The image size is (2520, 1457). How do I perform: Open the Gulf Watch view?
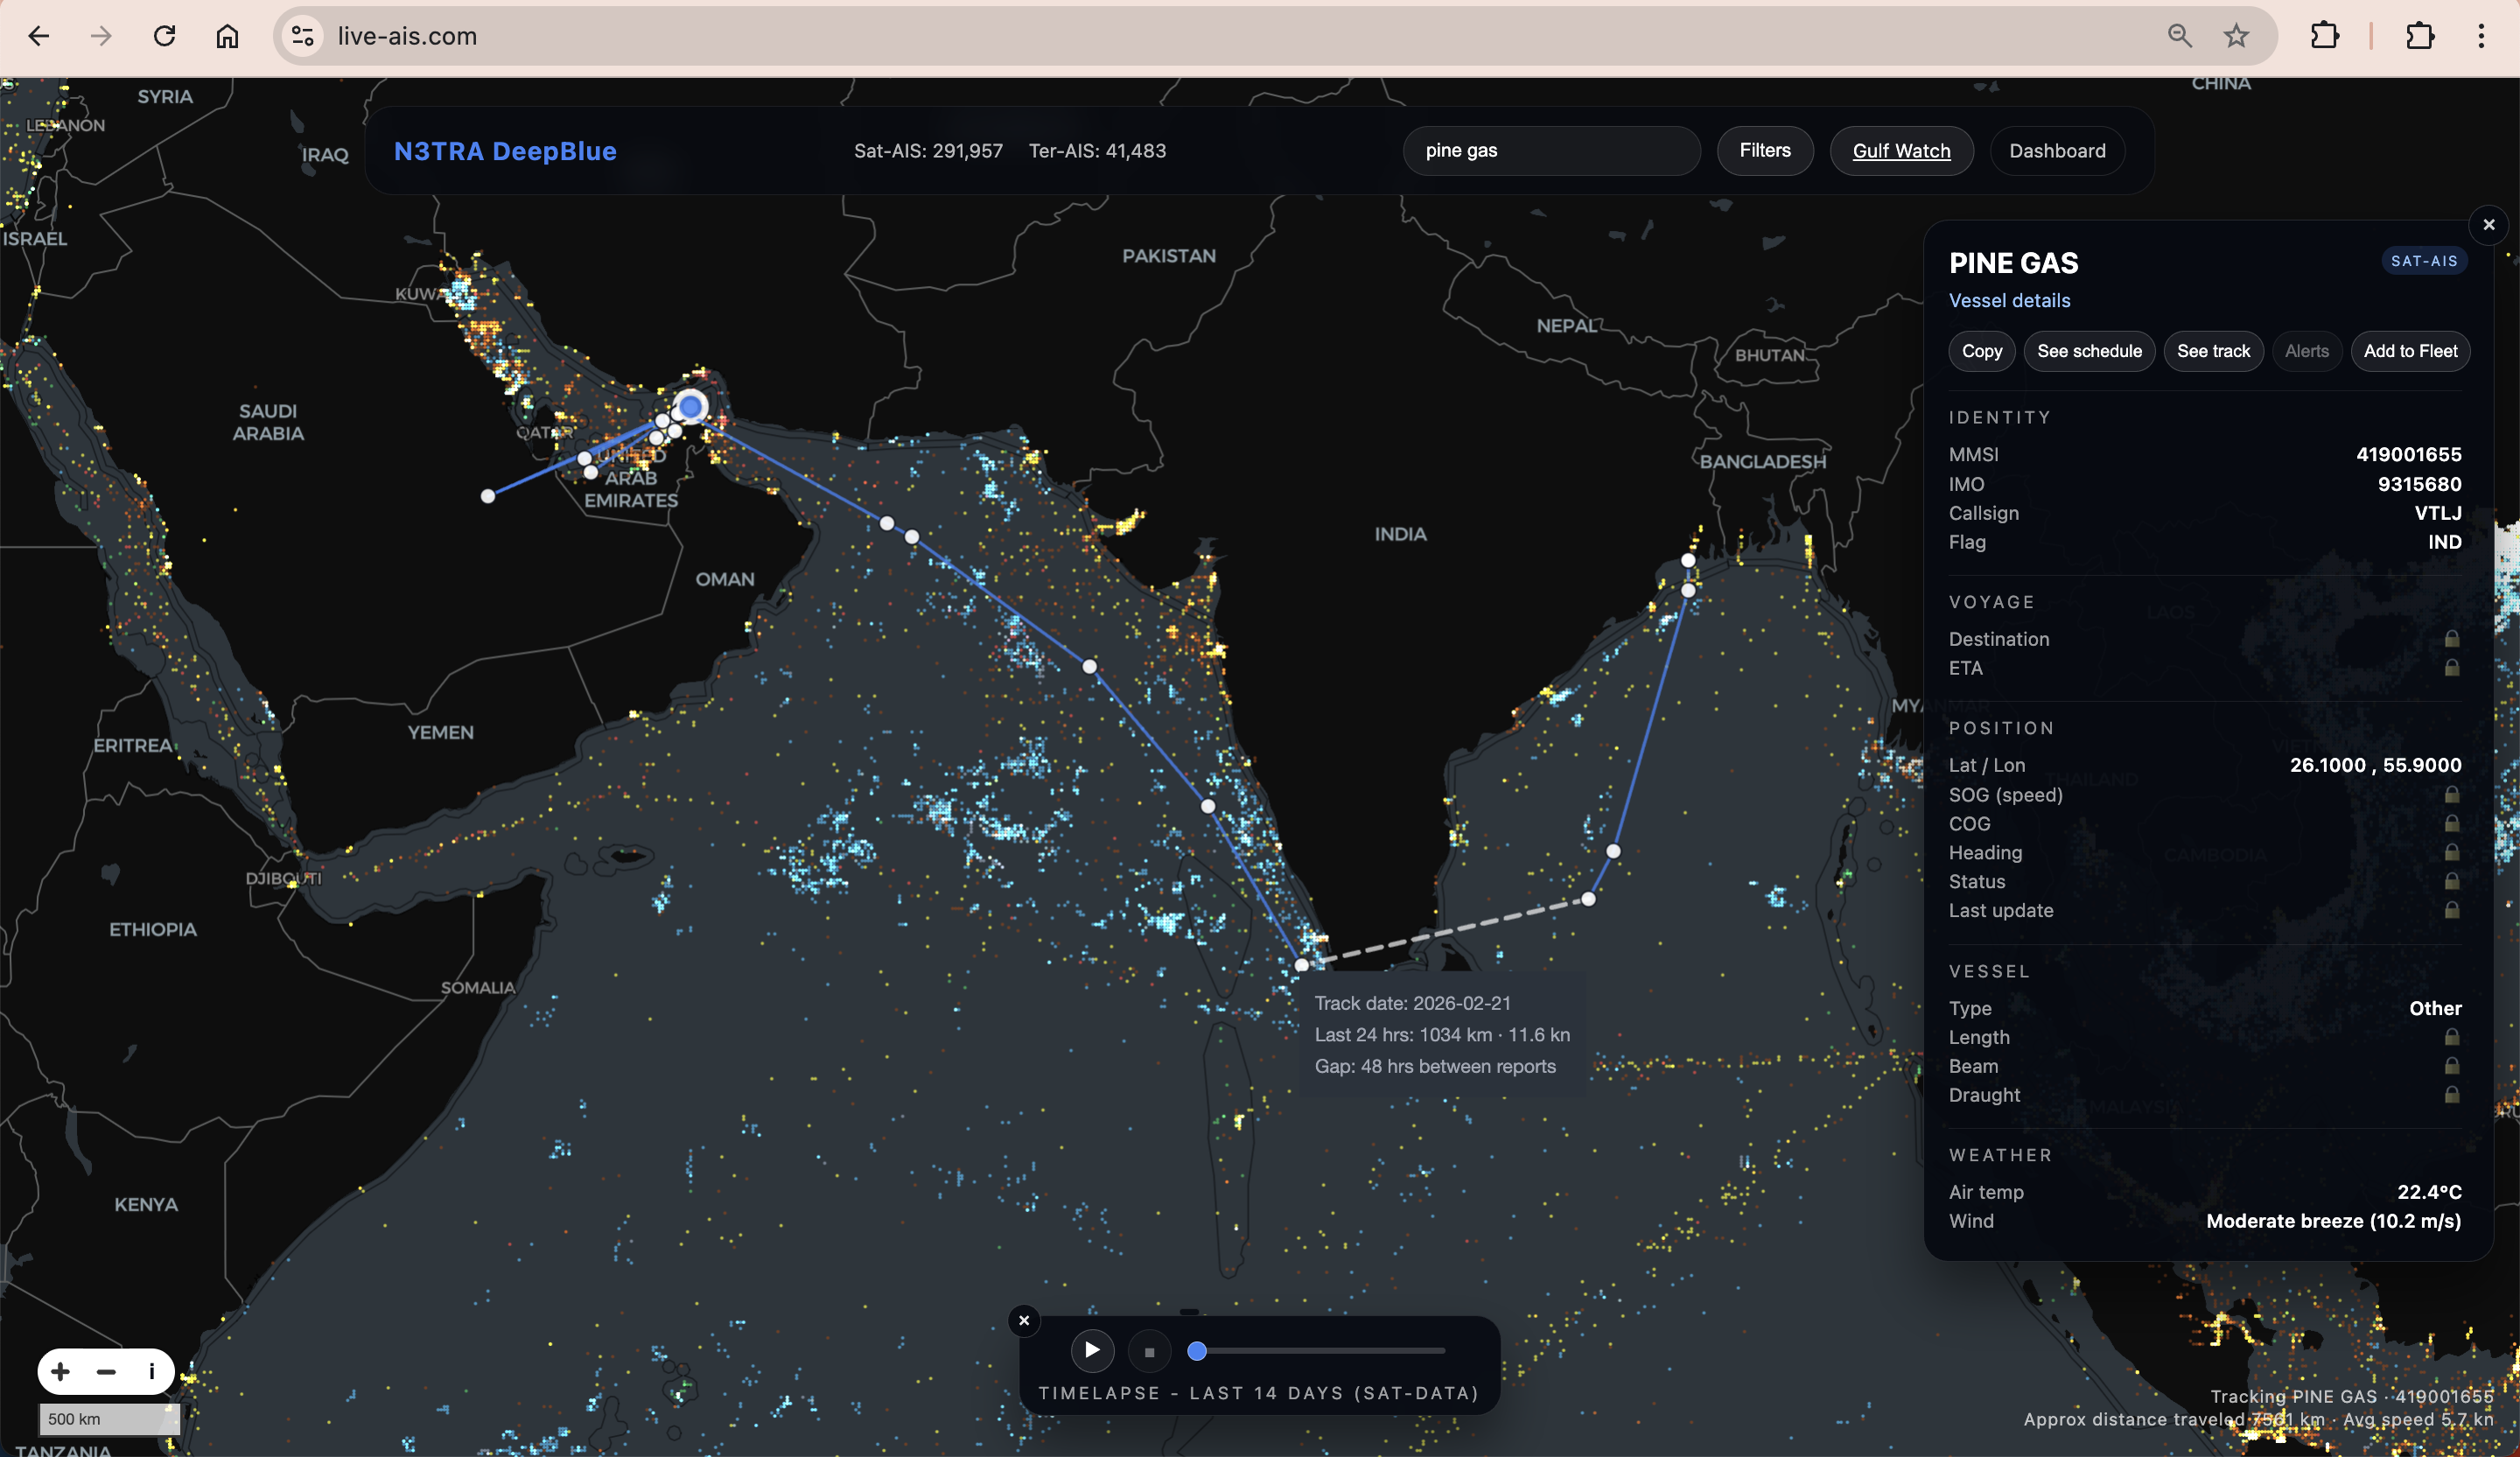coord(1901,151)
